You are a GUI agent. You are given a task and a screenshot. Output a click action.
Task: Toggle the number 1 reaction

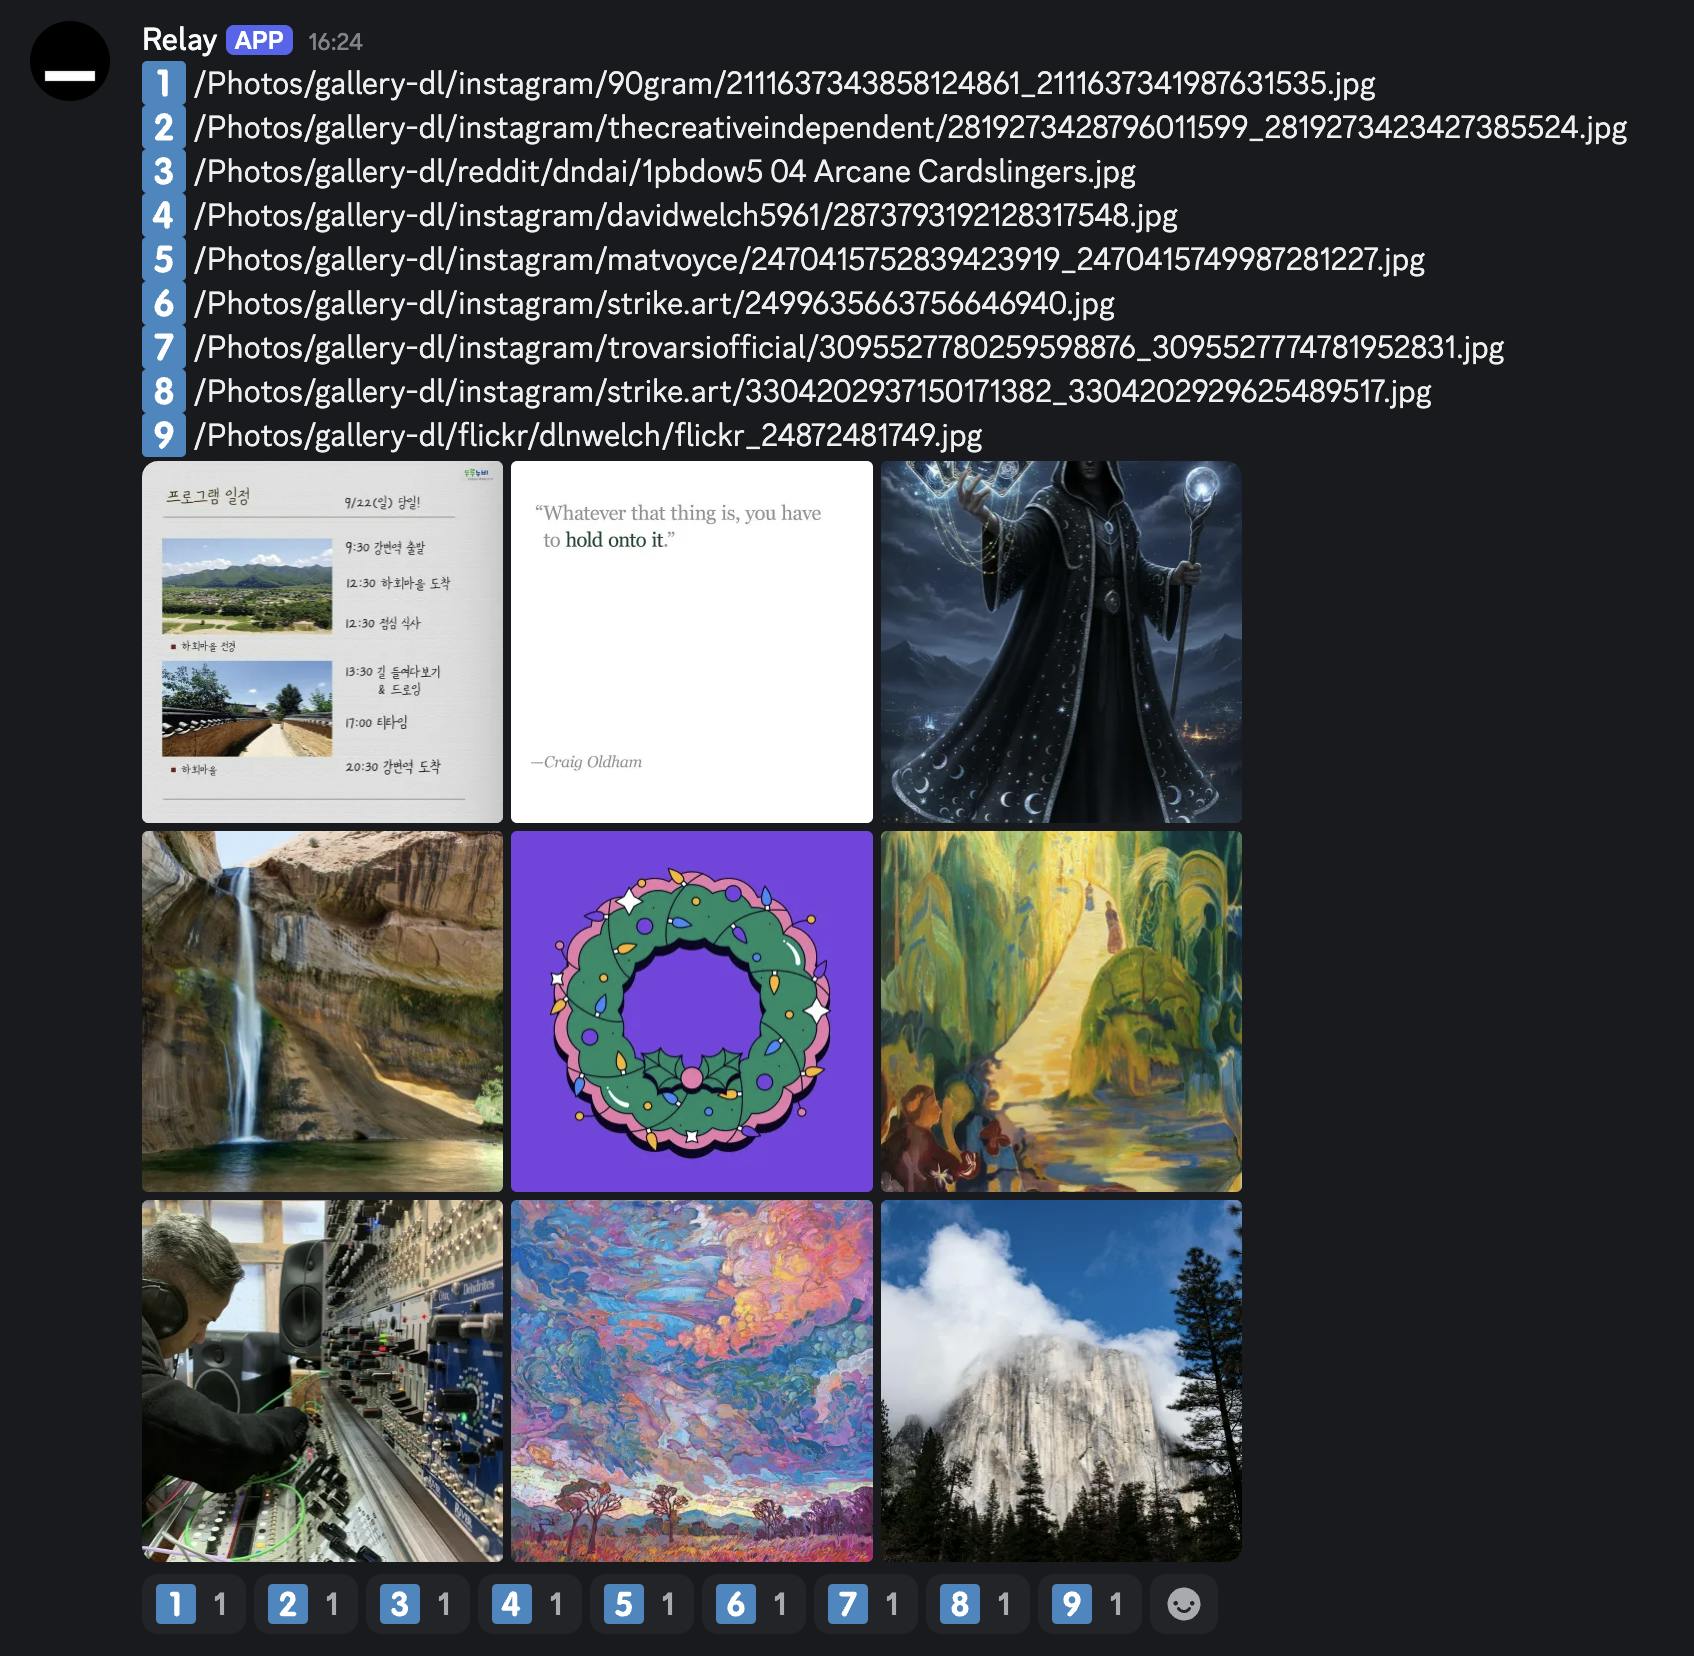point(193,1604)
